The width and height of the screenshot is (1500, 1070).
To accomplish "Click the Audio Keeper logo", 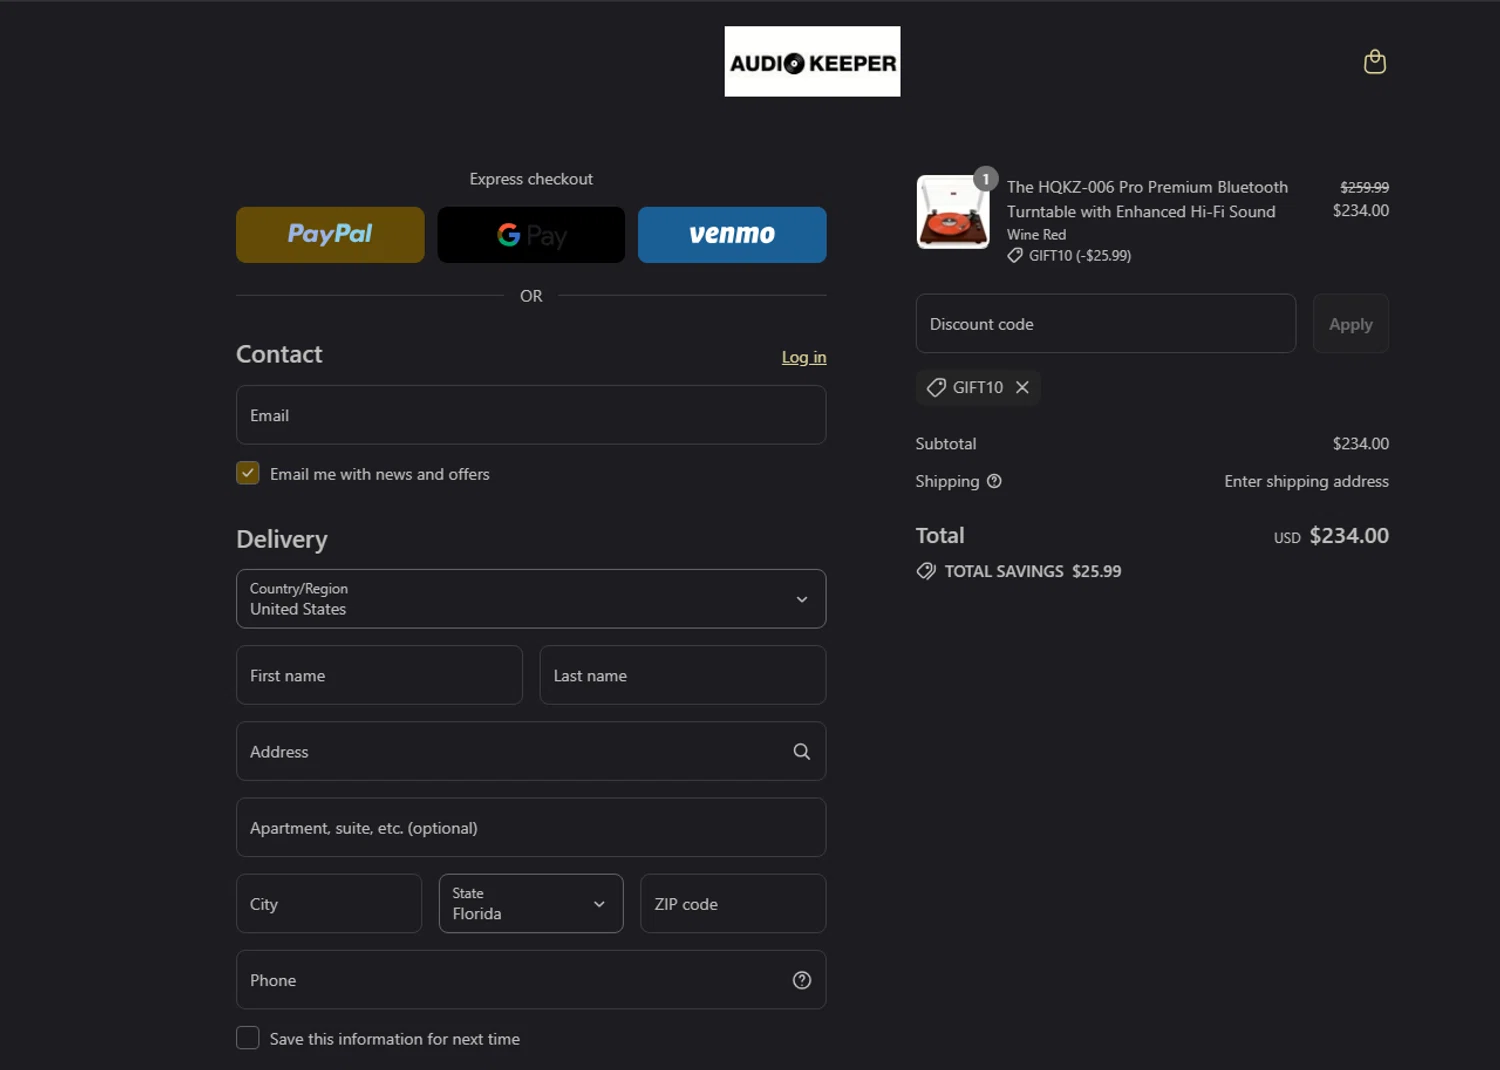I will click(x=812, y=62).
